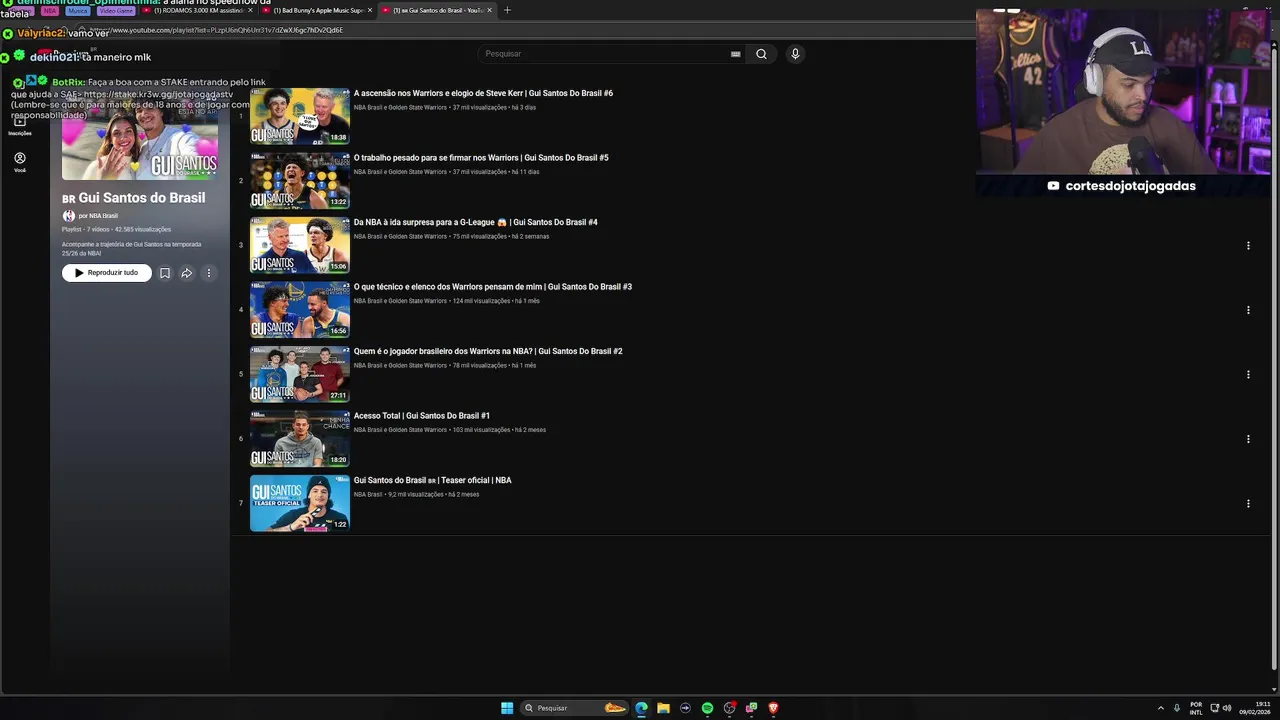Open Teaser oficial video thumbnail

pyautogui.click(x=300, y=503)
